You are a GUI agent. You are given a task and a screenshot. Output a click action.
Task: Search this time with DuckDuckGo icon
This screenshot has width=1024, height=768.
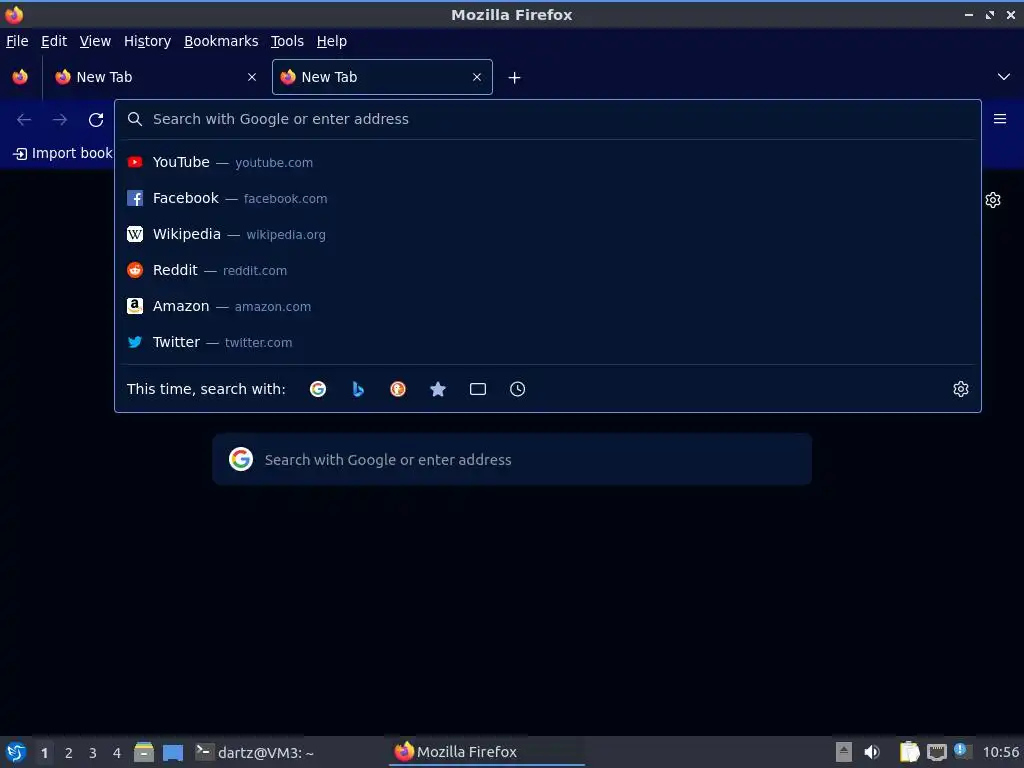click(398, 389)
